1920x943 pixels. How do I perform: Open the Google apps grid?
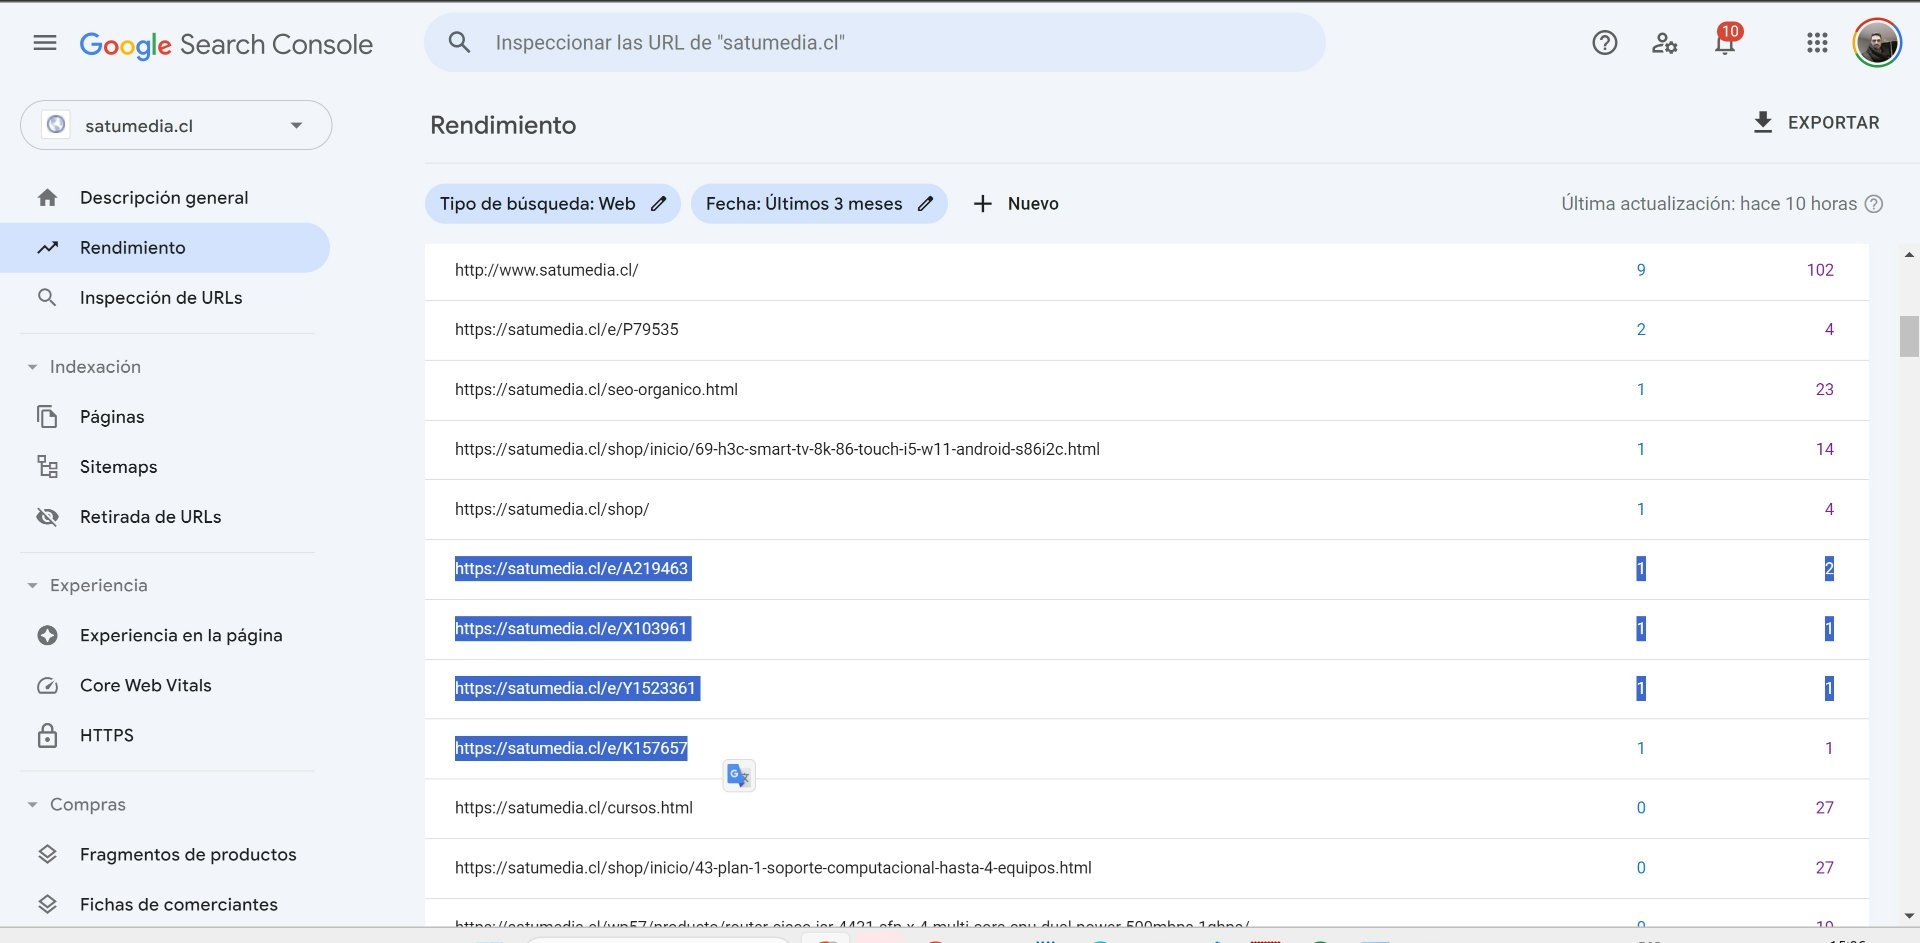point(1817,43)
